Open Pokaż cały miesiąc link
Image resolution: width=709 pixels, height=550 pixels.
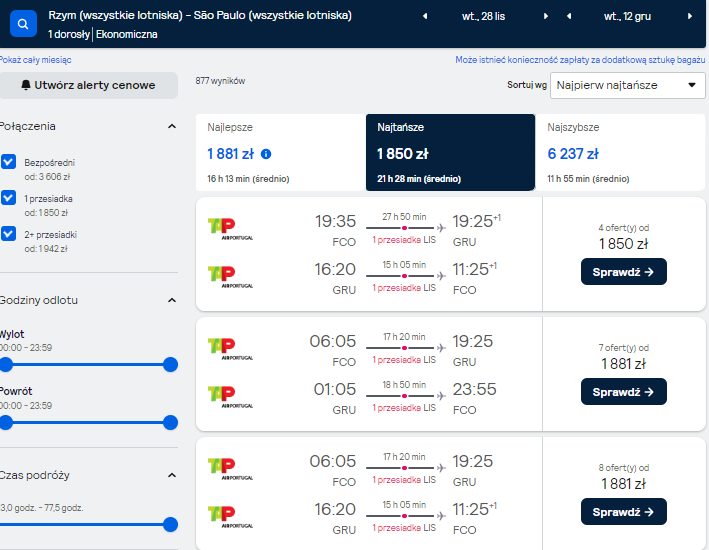[x=35, y=60]
